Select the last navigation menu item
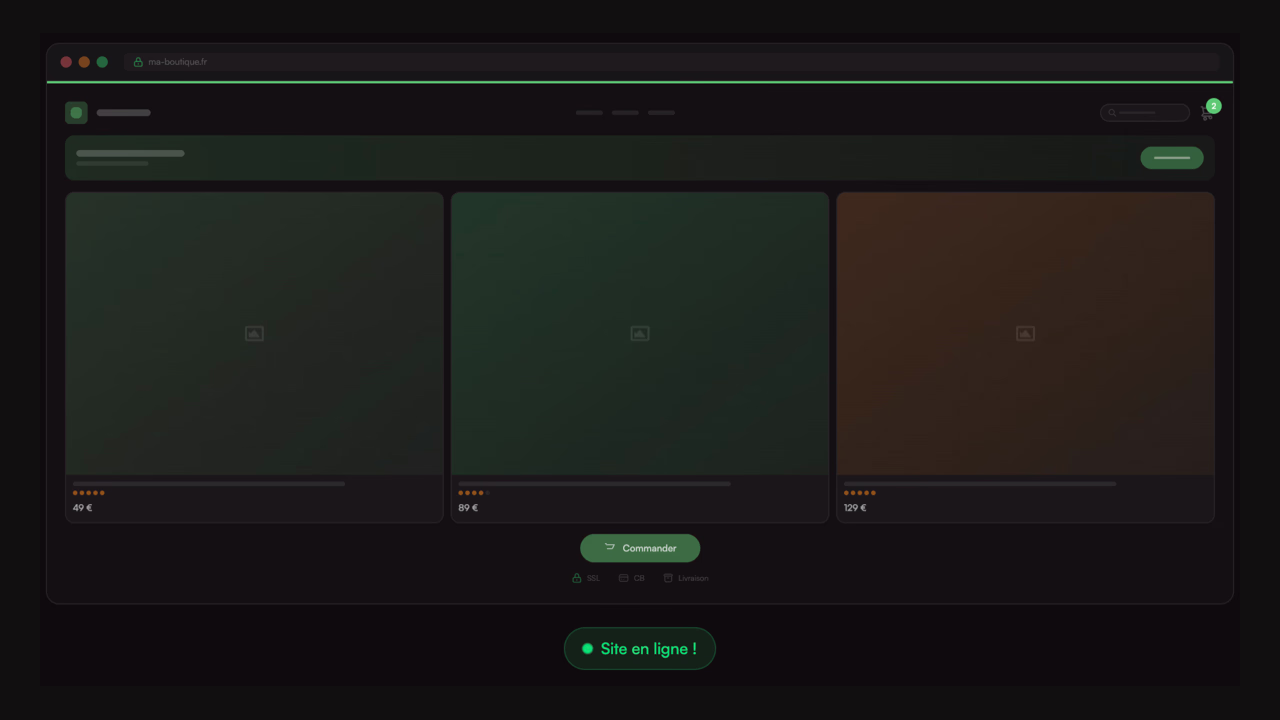Screen dimensions: 1280x720 click(661, 113)
